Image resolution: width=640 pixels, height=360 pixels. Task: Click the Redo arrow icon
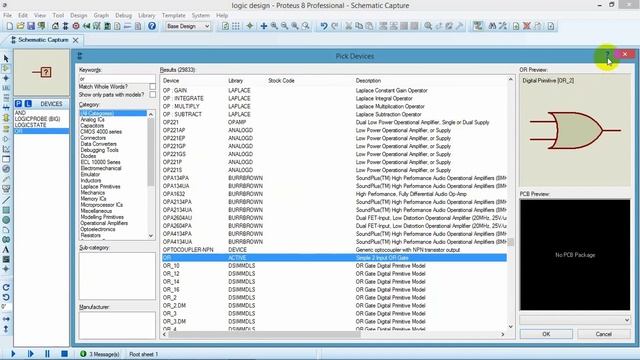pyautogui.click(x=334, y=26)
